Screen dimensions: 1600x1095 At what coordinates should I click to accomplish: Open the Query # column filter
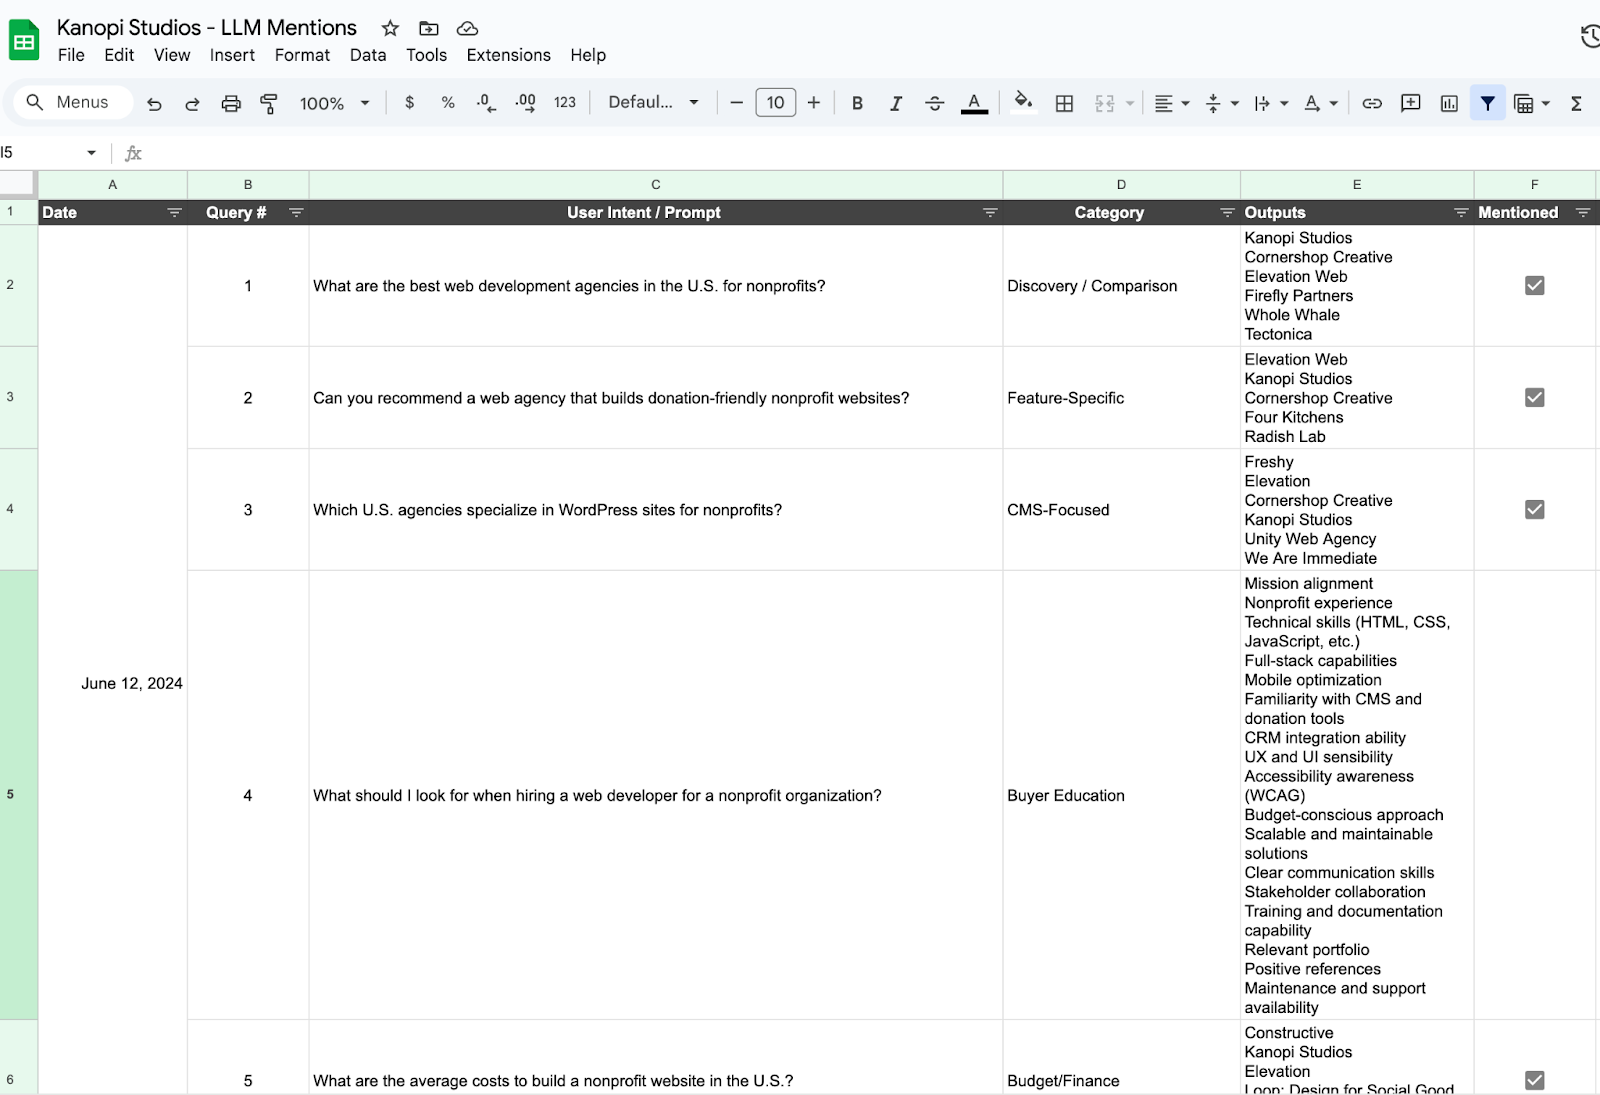[x=296, y=213]
